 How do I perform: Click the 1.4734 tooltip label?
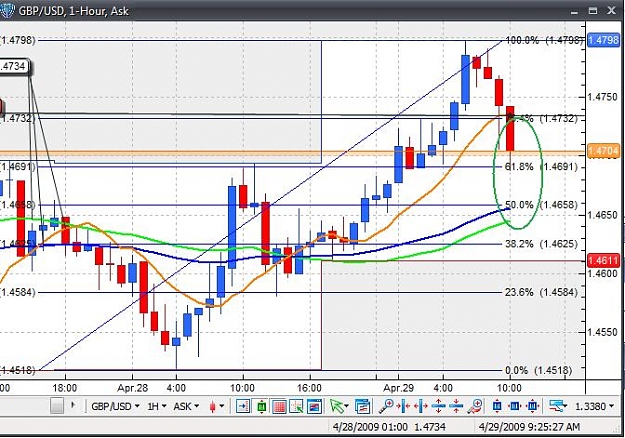14,66
